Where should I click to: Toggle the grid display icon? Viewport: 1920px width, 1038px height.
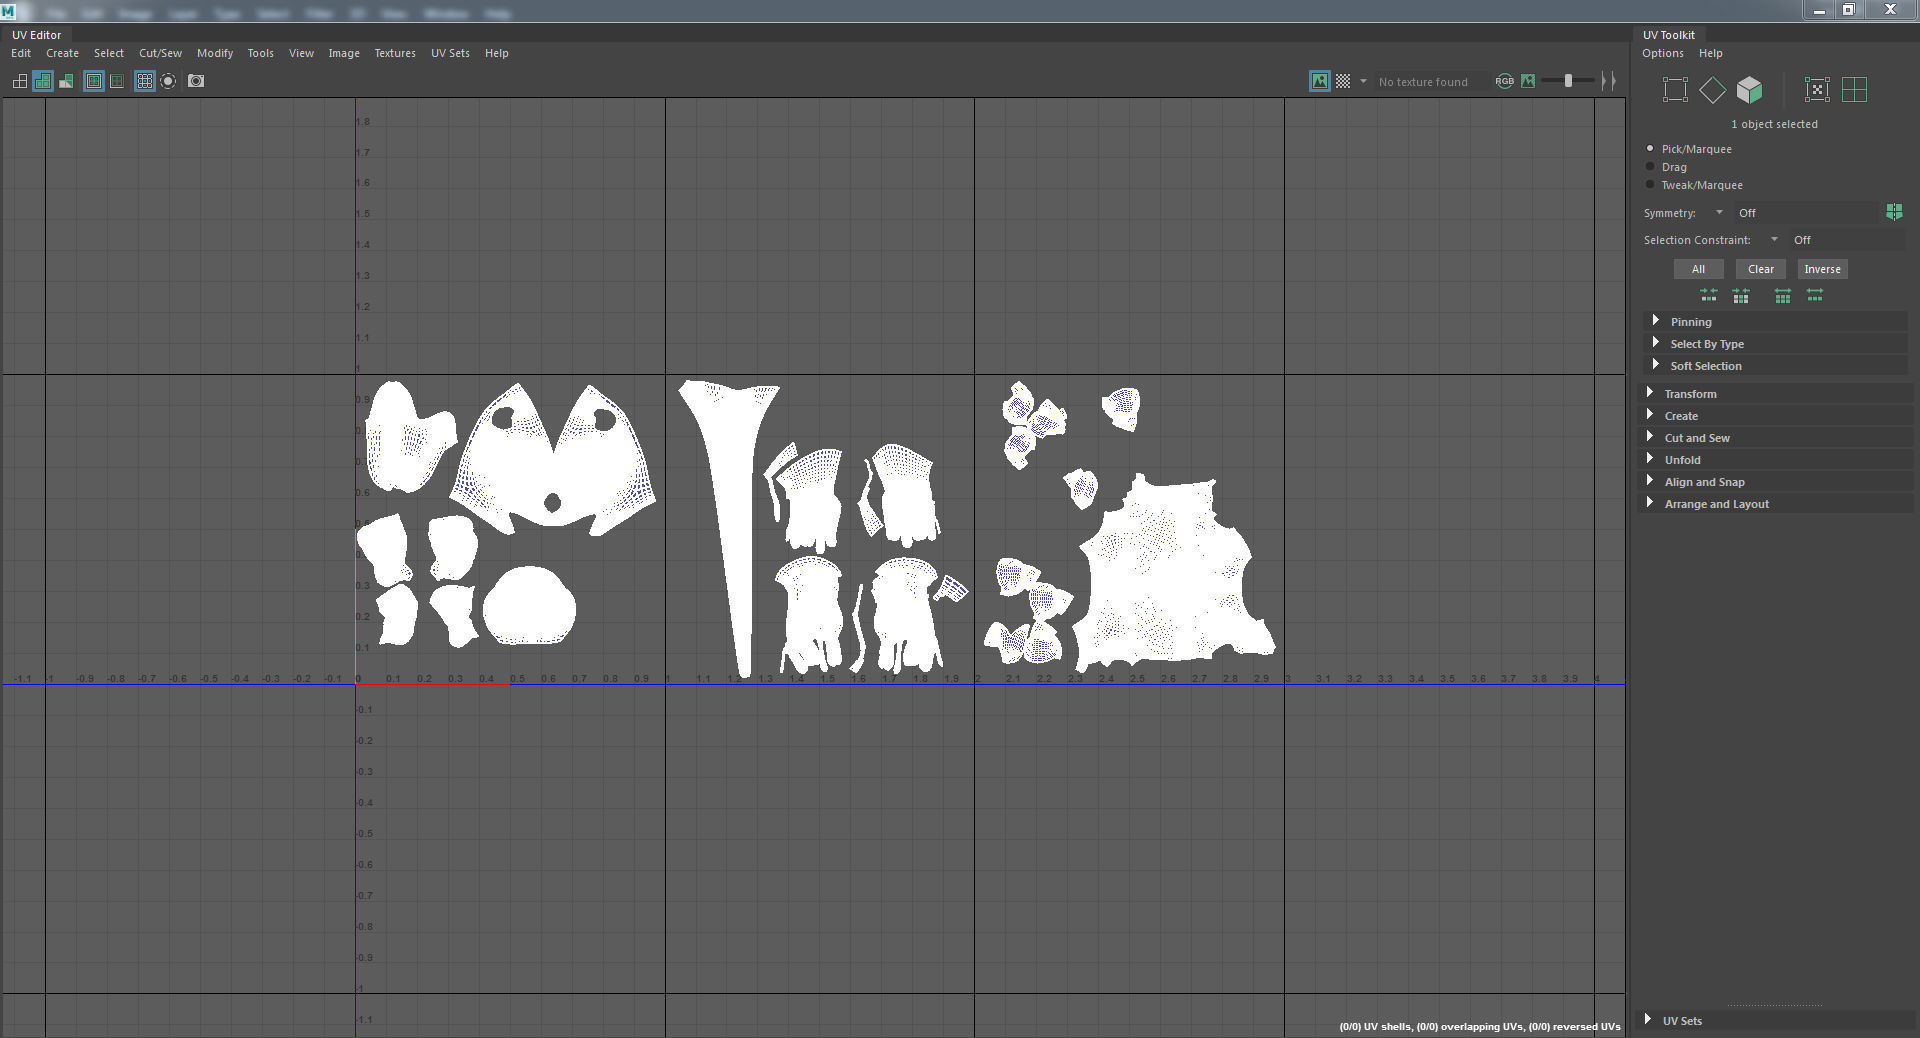coord(145,81)
